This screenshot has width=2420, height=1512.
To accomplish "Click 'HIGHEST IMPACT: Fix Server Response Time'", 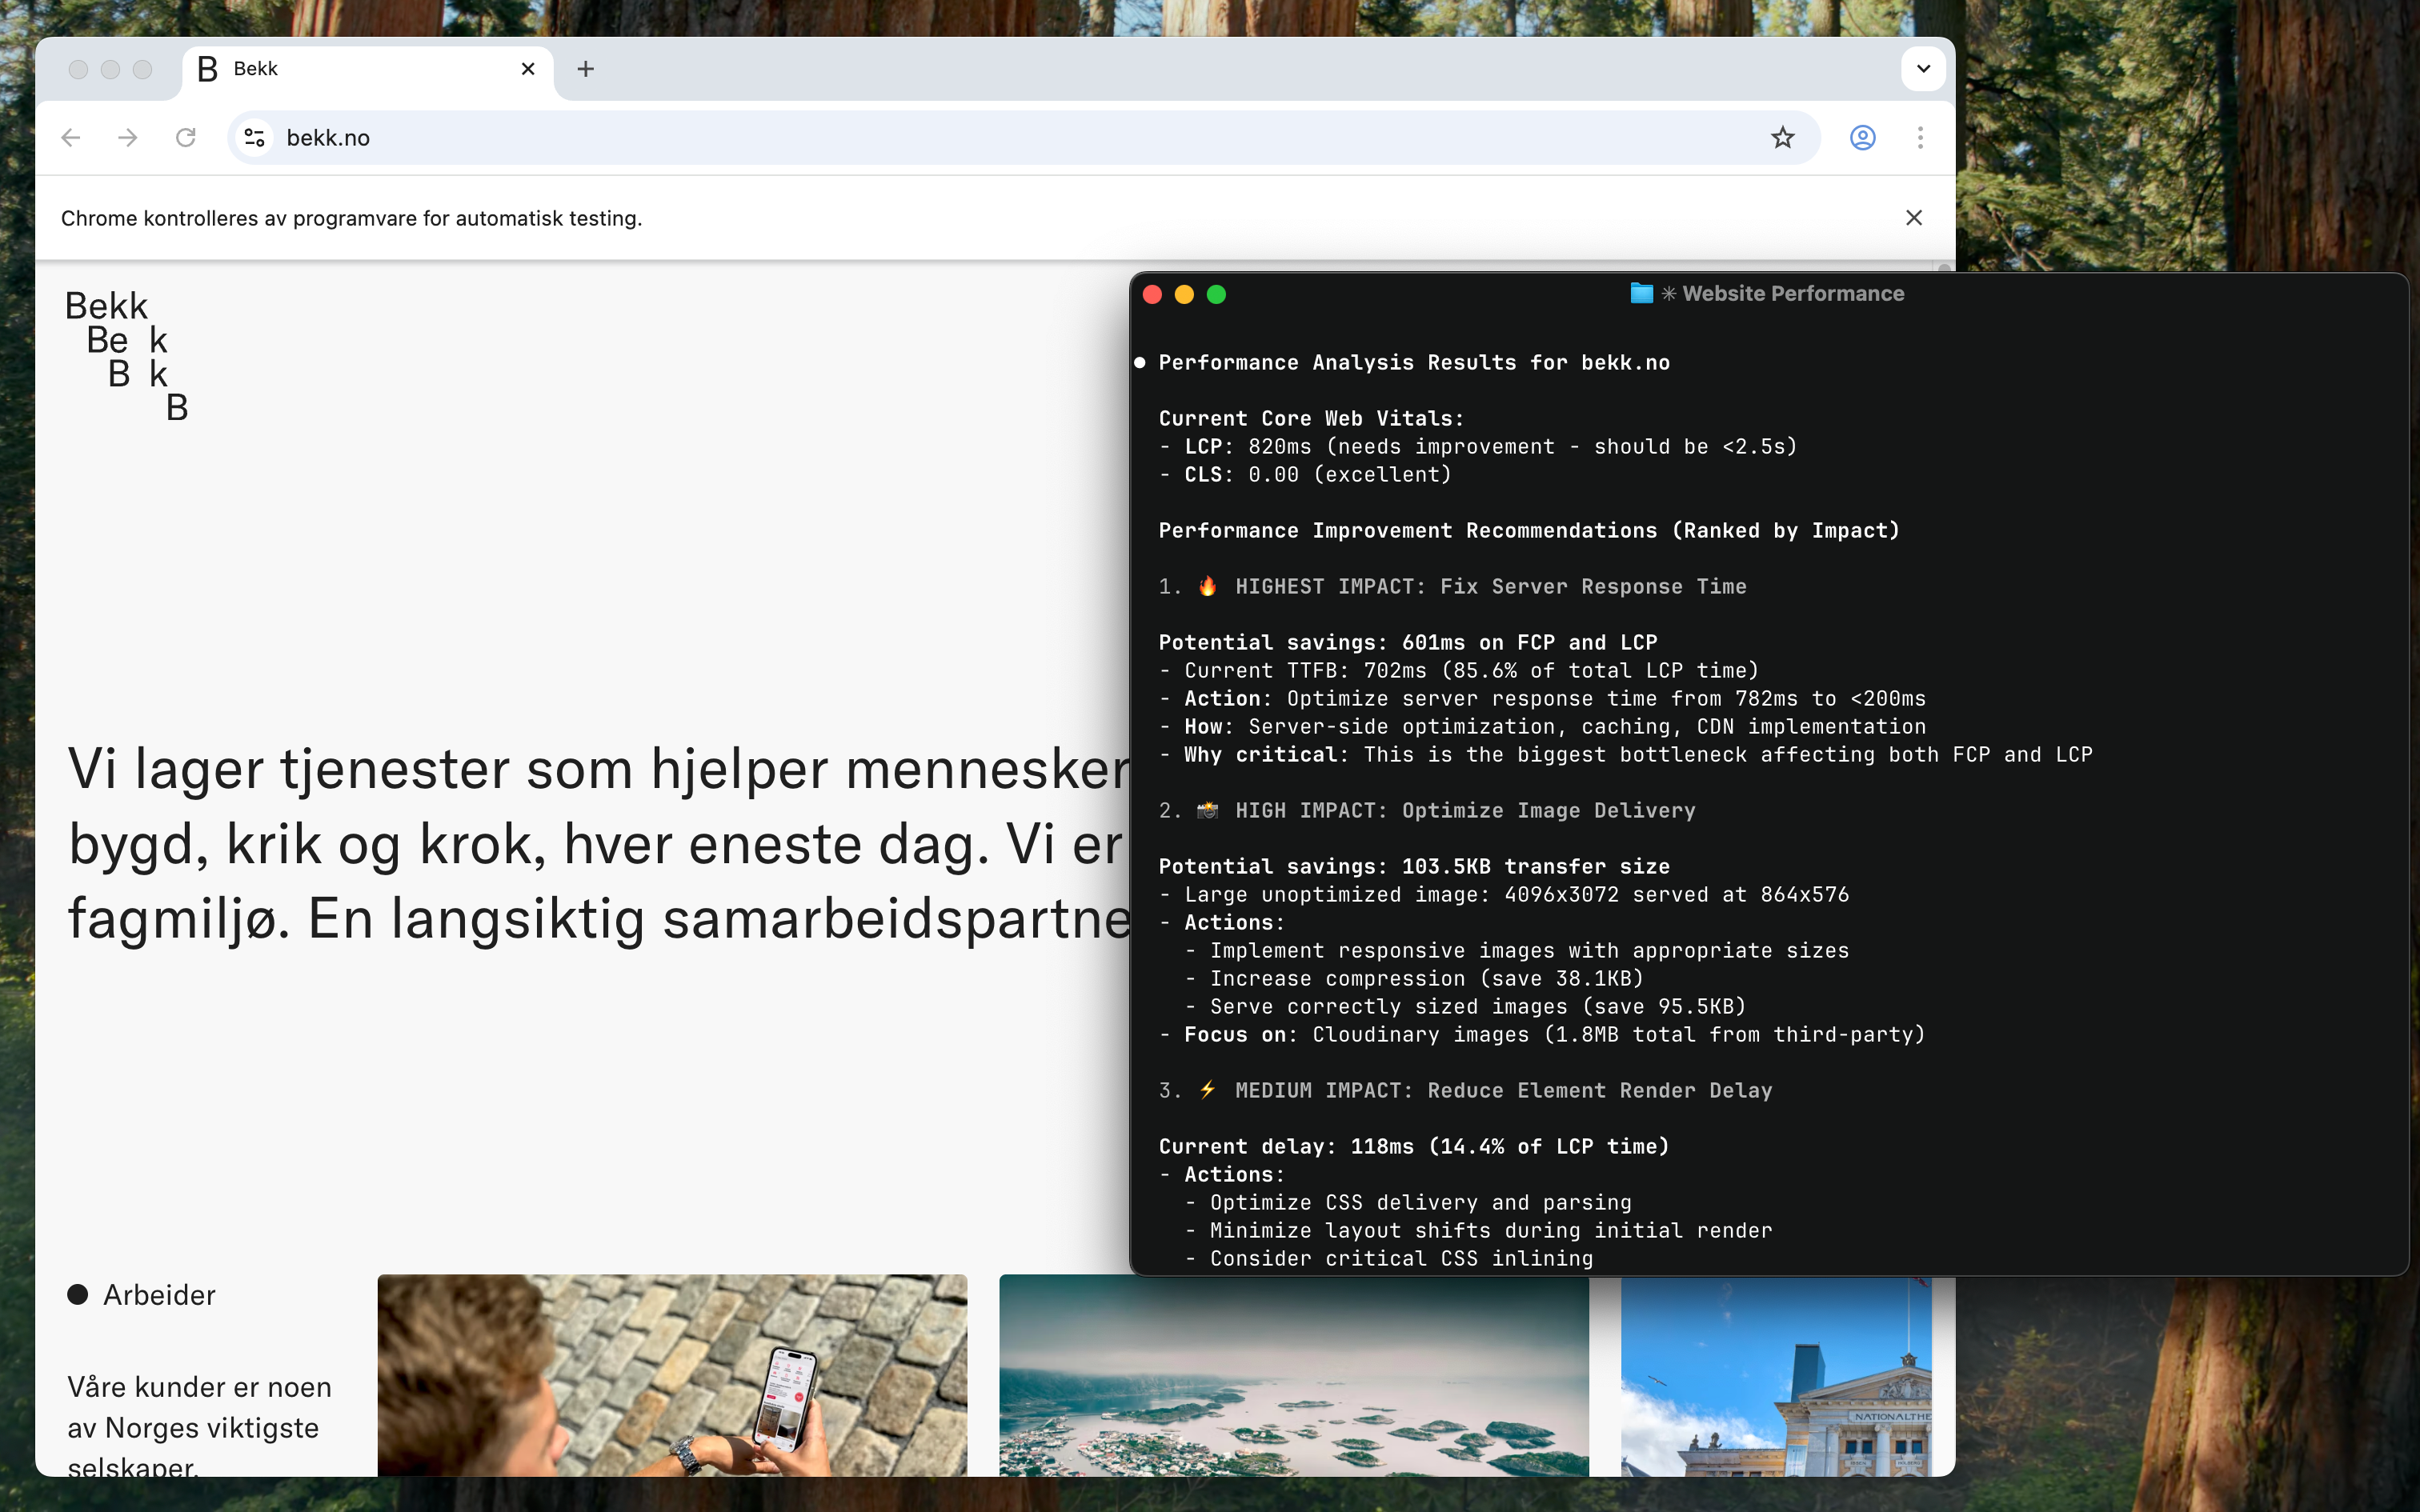I will point(1491,587).
